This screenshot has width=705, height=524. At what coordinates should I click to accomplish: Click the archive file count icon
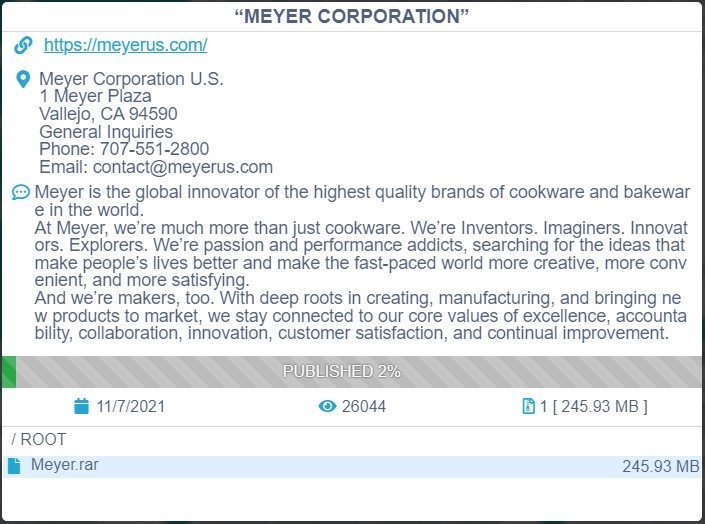click(x=529, y=407)
